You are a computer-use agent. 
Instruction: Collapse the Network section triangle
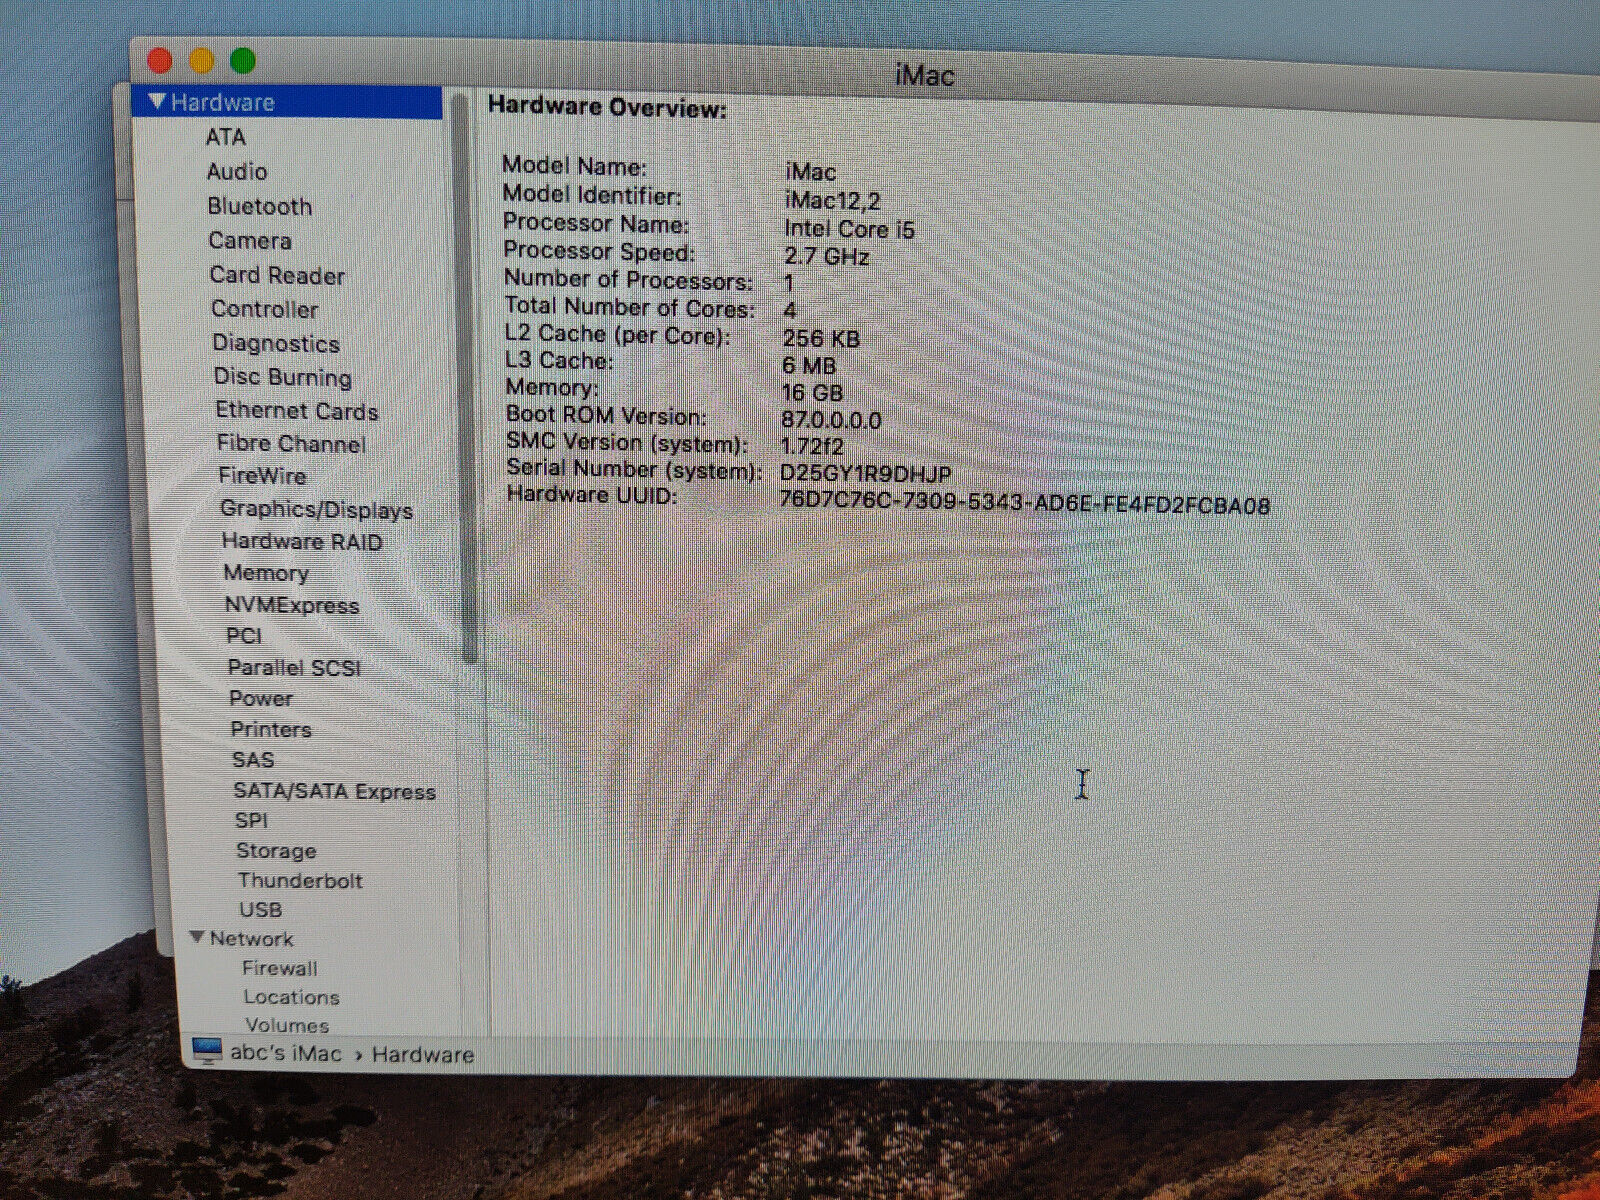click(x=198, y=938)
